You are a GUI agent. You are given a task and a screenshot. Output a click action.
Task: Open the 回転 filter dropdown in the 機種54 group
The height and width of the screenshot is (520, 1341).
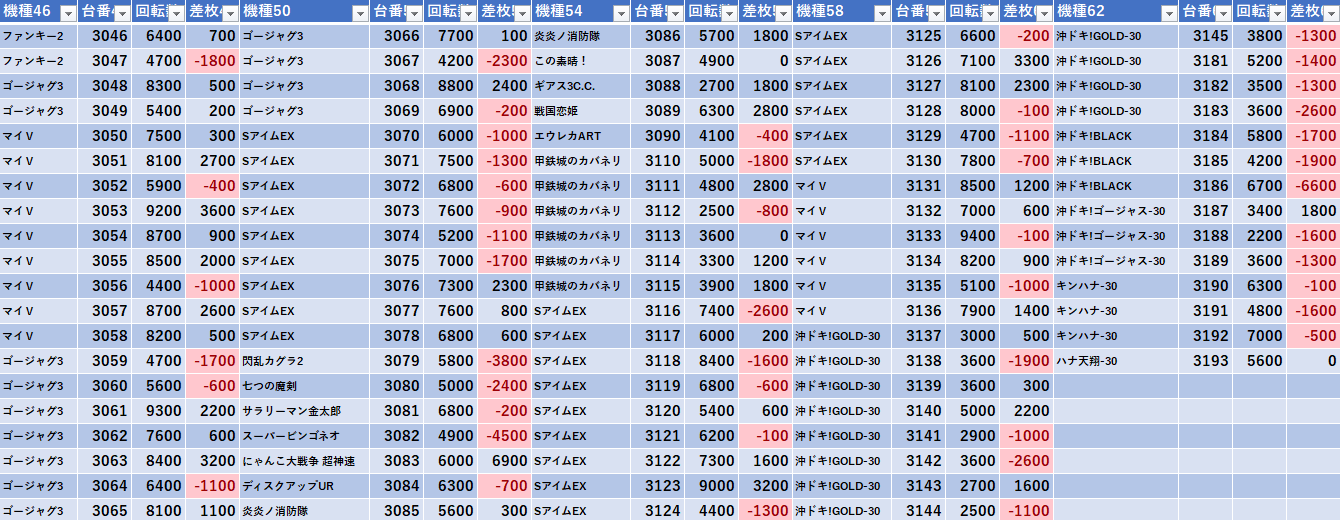729,12
